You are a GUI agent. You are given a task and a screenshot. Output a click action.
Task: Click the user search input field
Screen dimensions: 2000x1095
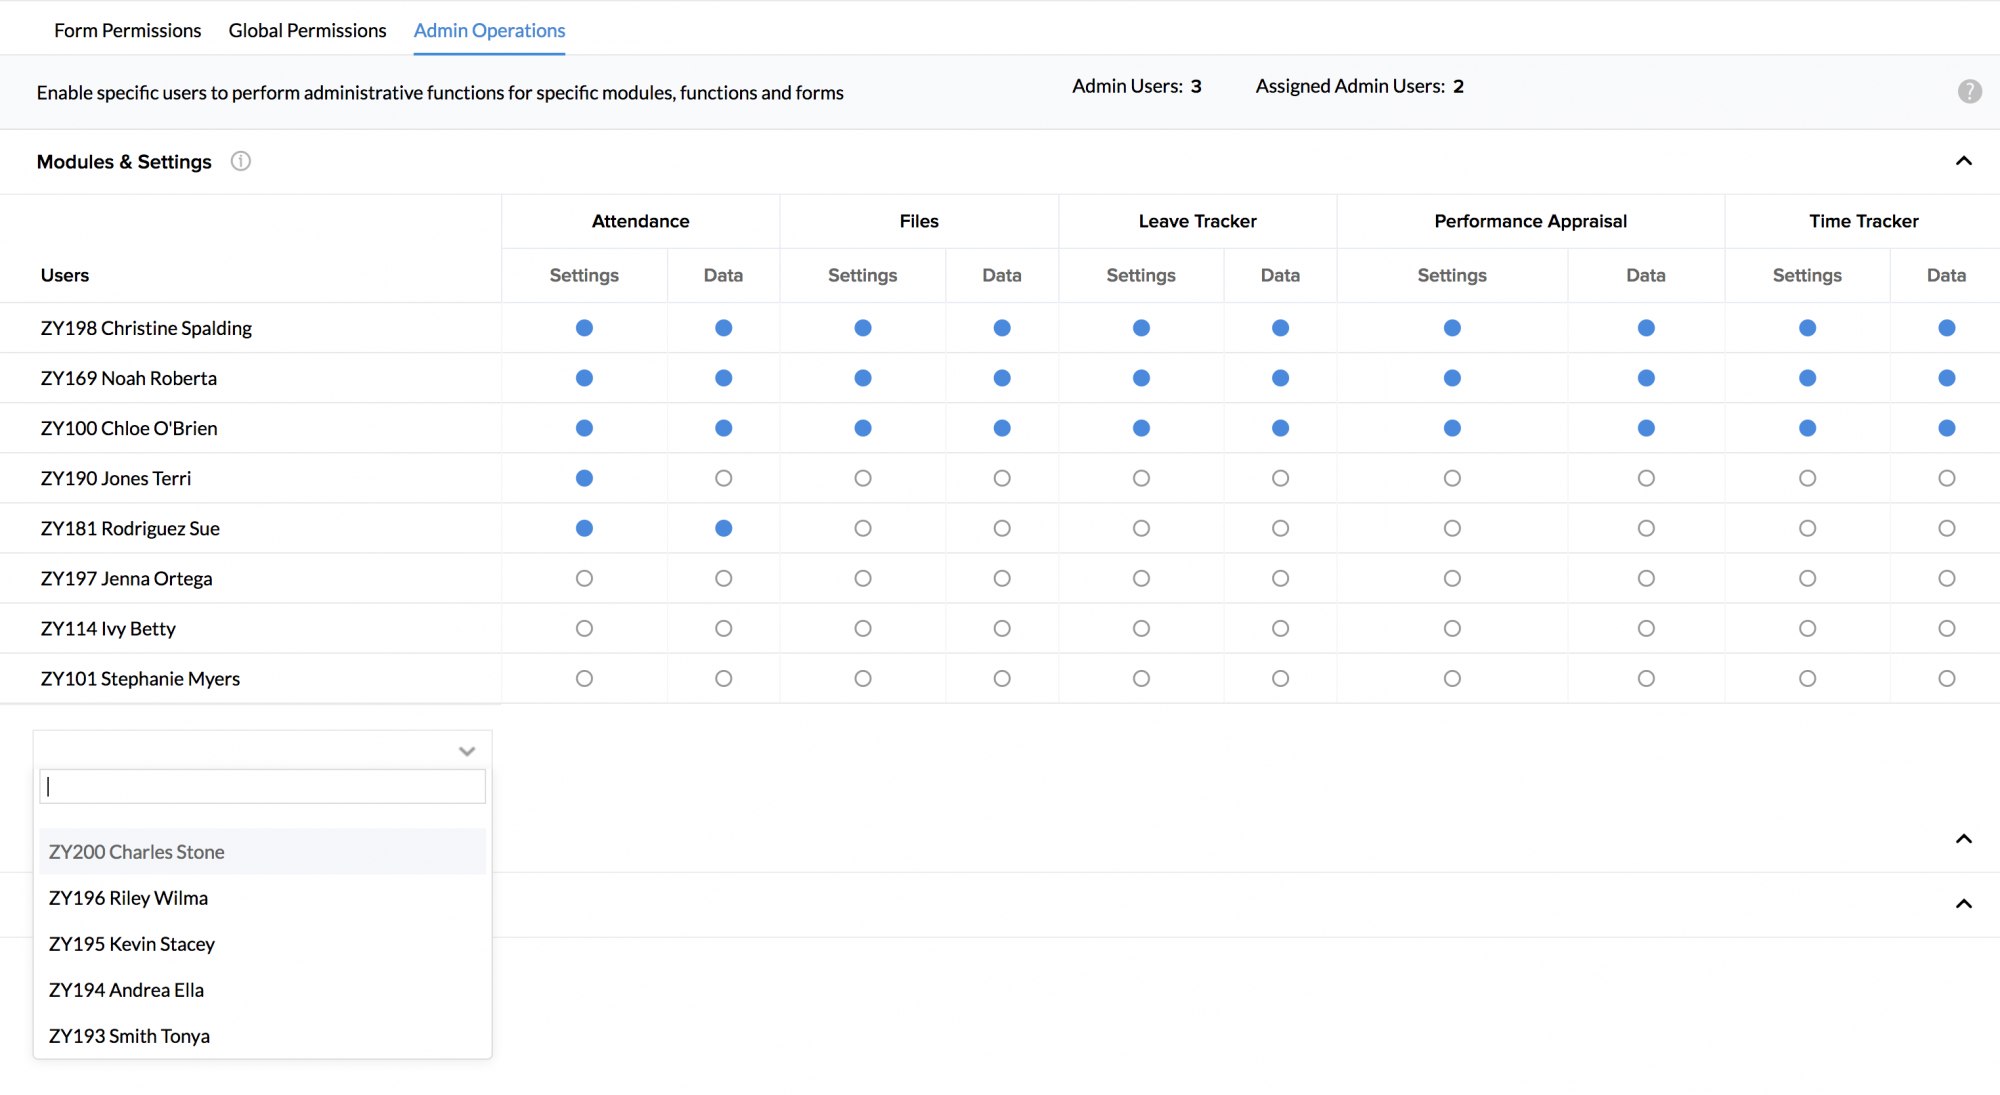(x=262, y=786)
